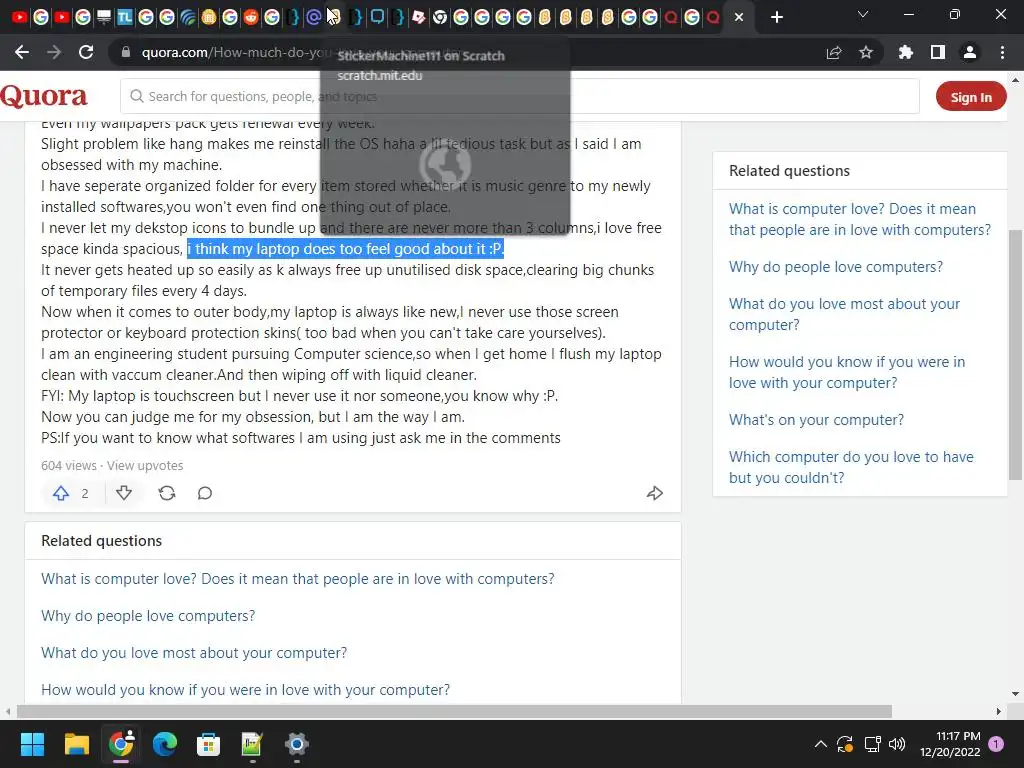
Task: Open the Chrome extensions puzzle icon
Action: [x=906, y=52]
